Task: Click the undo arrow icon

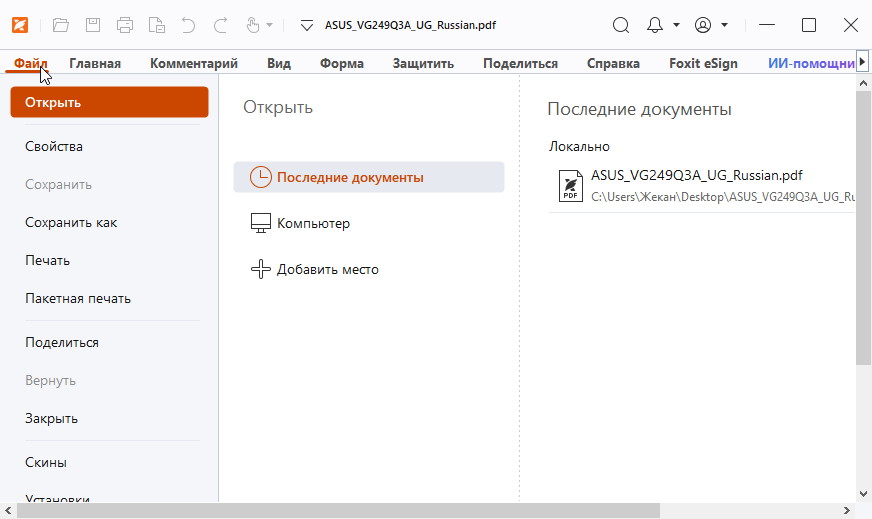Action: (x=189, y=25)
